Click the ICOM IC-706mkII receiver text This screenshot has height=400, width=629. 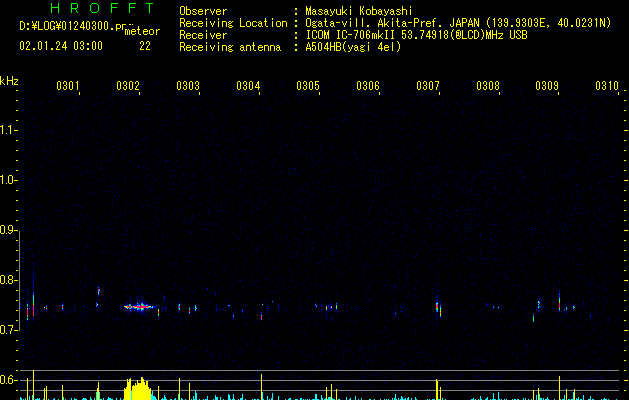[x=416, y=35]
